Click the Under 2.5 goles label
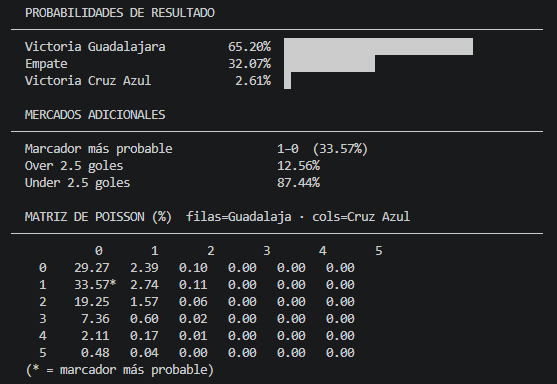Viewport: 557px width, 384px height. 77,183
